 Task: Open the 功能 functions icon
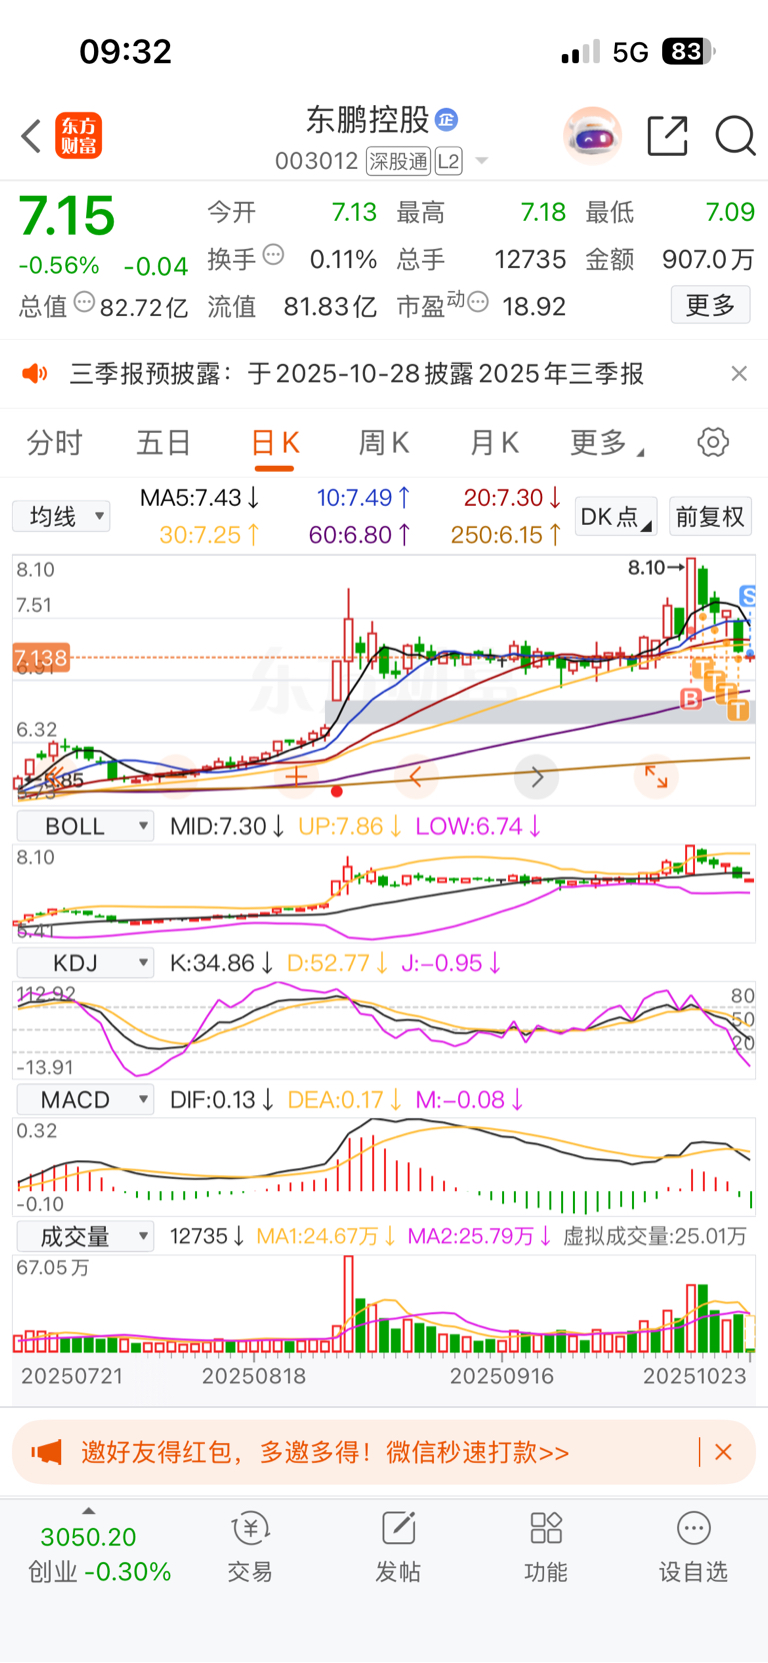tap(546, 1528)
